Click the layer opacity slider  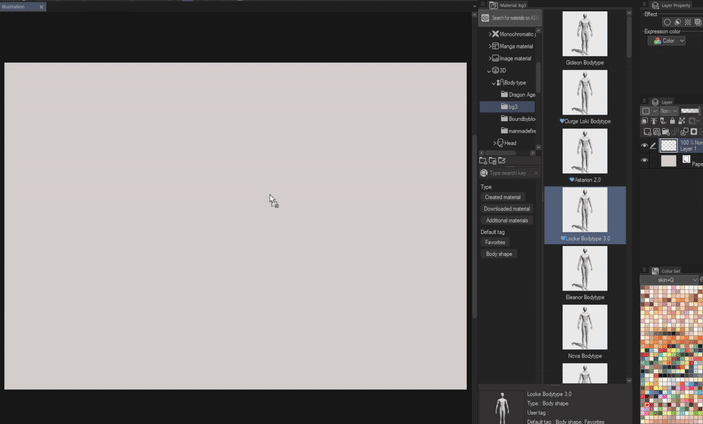(690, 111)
